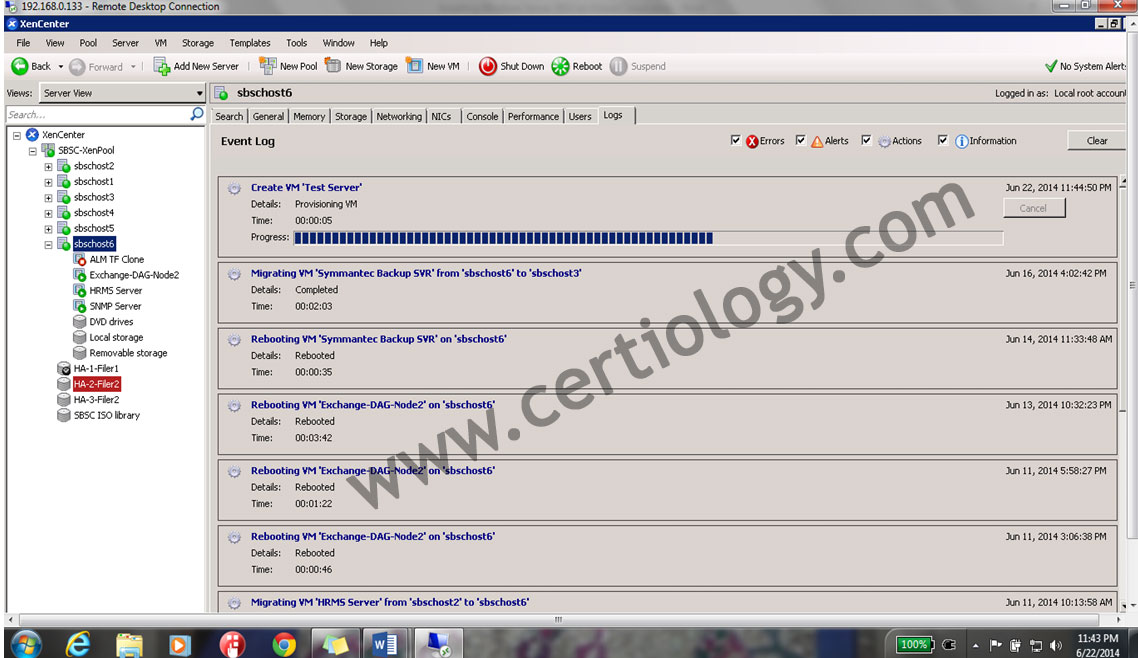Image resolution: width=1138 pixels, height=658 pixels.
Task: Collapse the SBSC-XenPool tree node
Action: click(33, 151)
